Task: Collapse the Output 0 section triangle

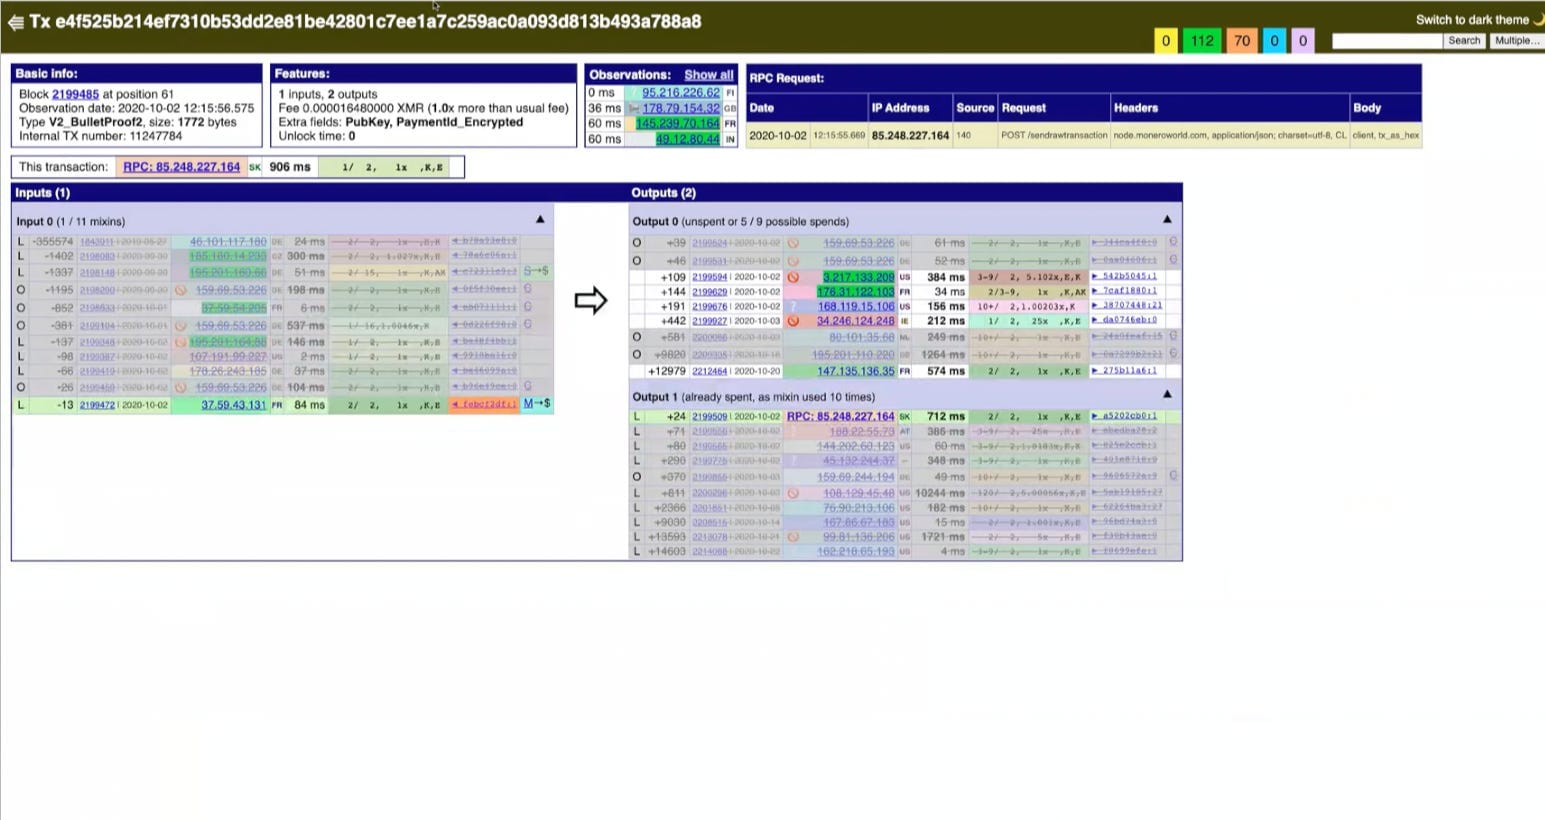Action: pos(1166,219)
